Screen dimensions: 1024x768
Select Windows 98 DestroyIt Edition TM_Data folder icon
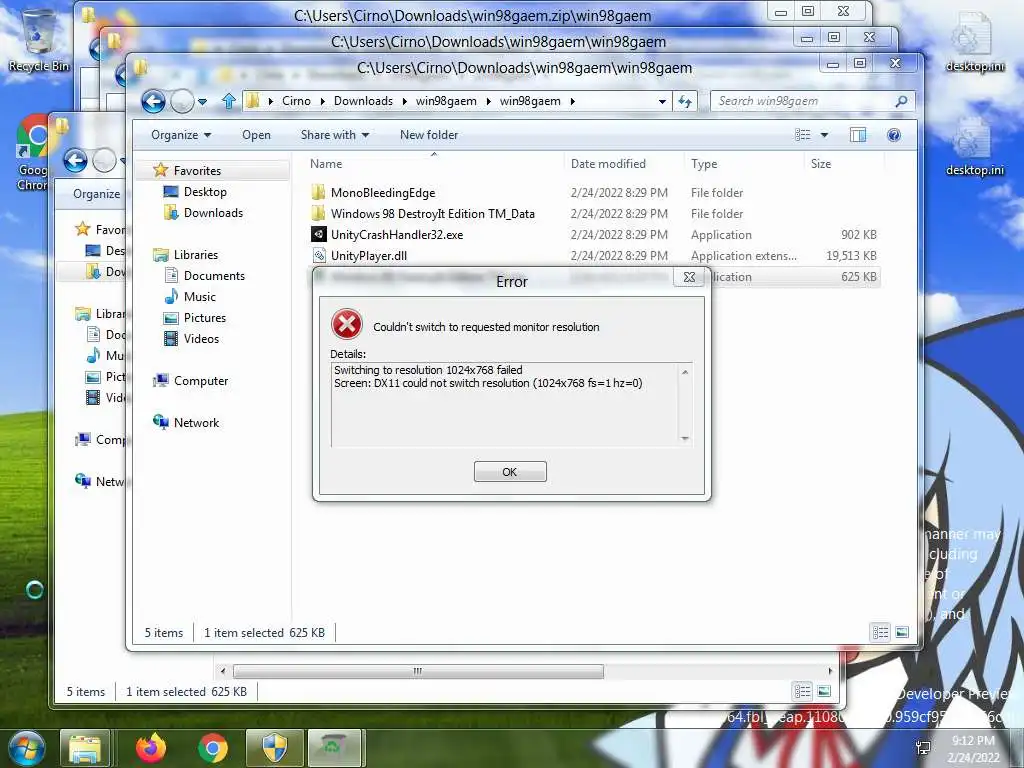click(319, 214)
